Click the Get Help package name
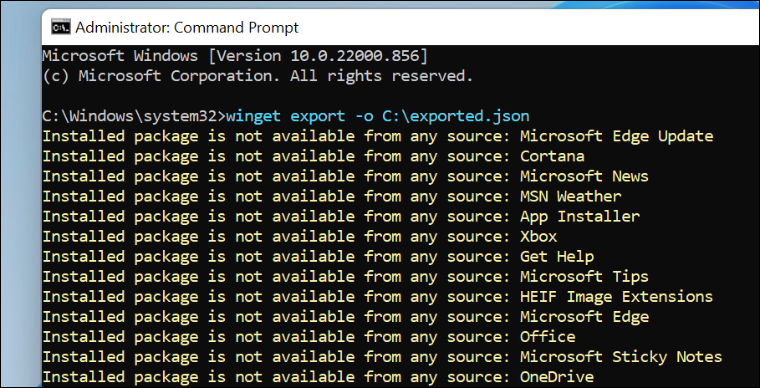 [x=557, y=256]
